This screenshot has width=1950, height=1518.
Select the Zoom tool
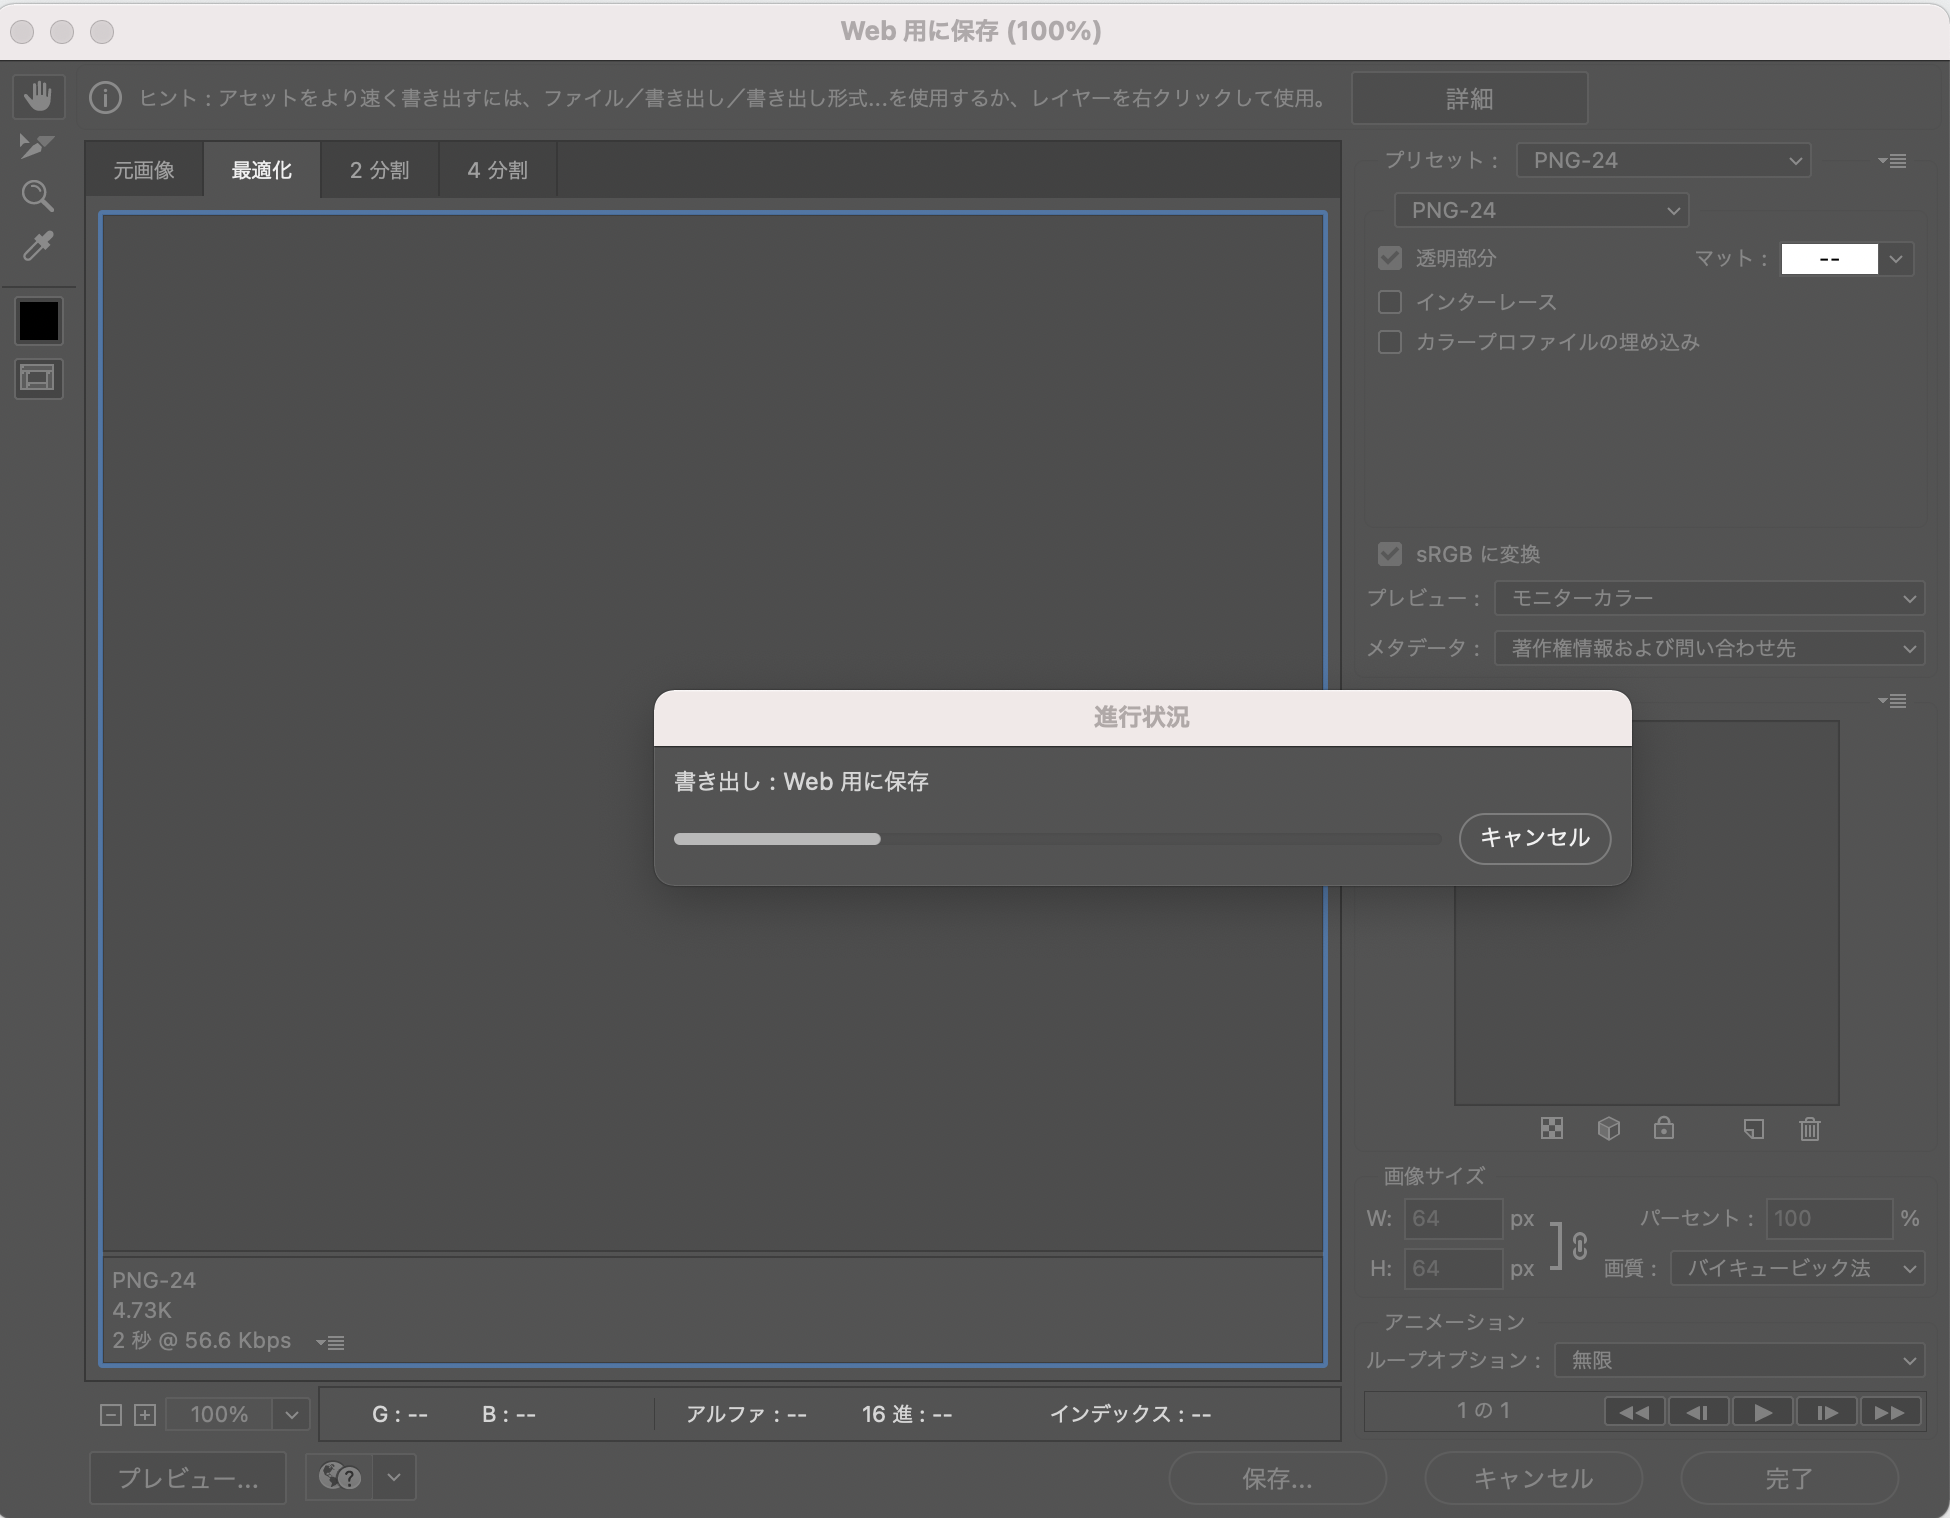38,196
